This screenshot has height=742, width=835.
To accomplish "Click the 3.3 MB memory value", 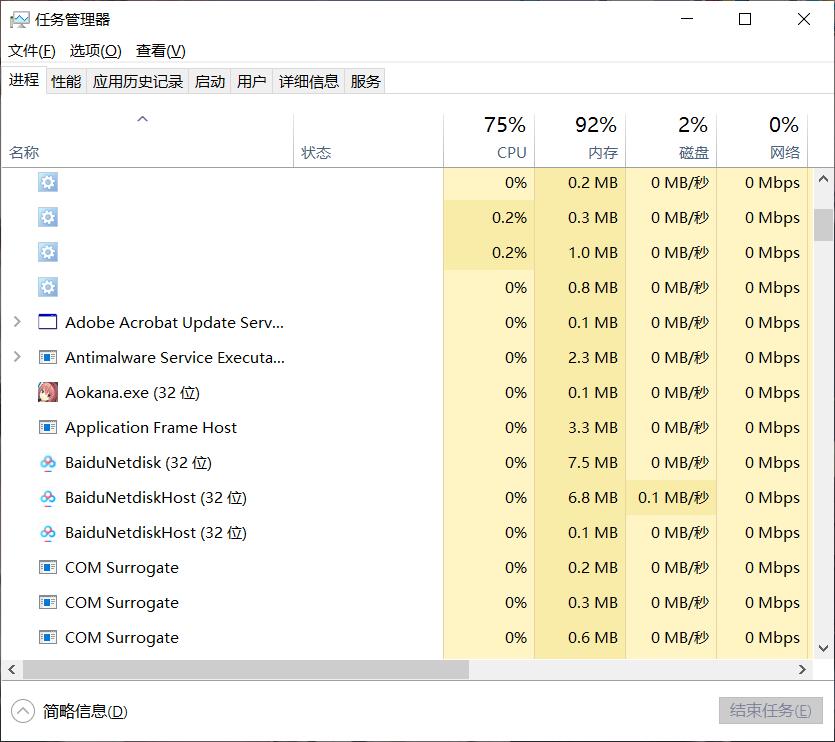I will (x=592, y=427).
